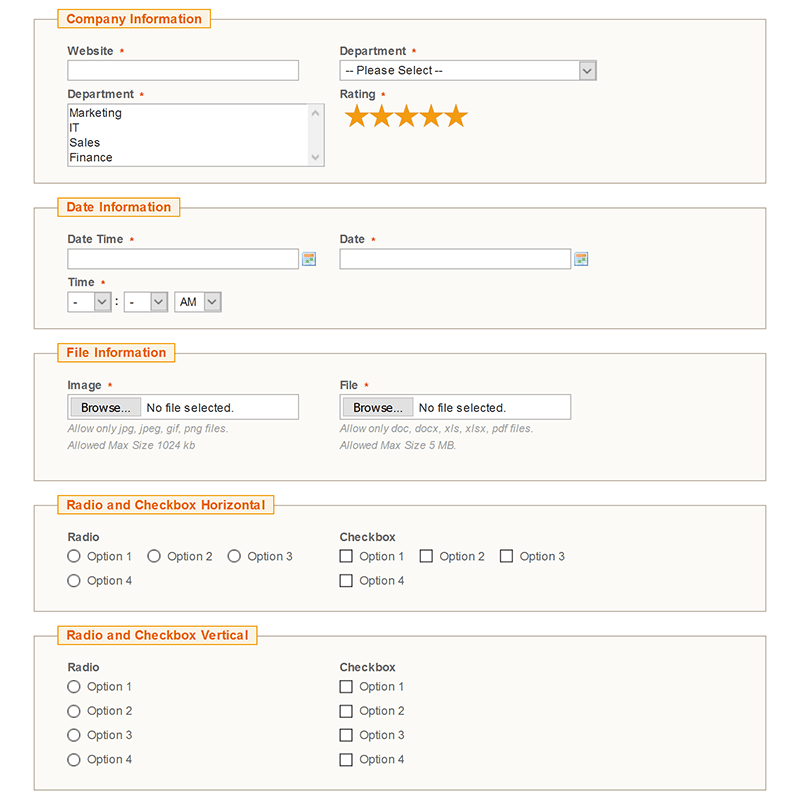Set rating to one star

(x=357, y=116)
